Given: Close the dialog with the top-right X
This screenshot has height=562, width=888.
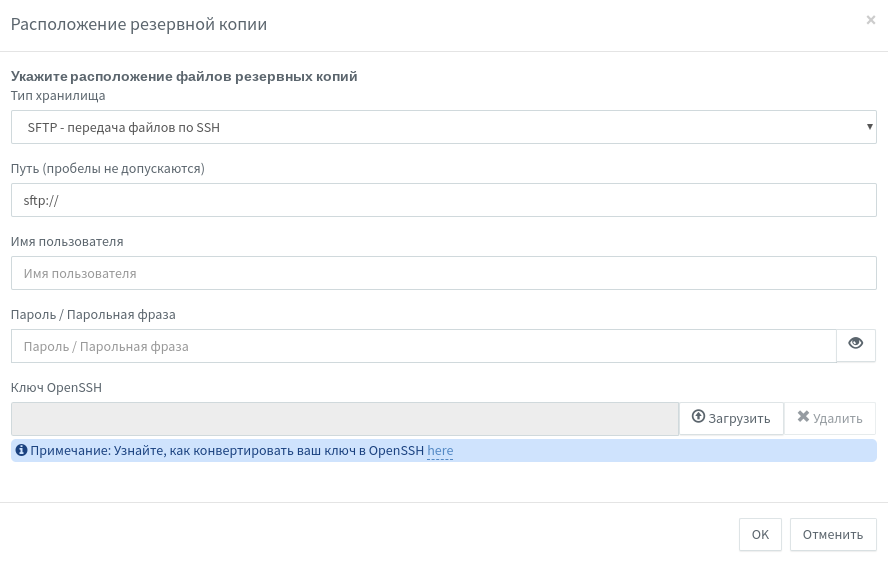Looking at the screenshot, I should click(870, 20).
